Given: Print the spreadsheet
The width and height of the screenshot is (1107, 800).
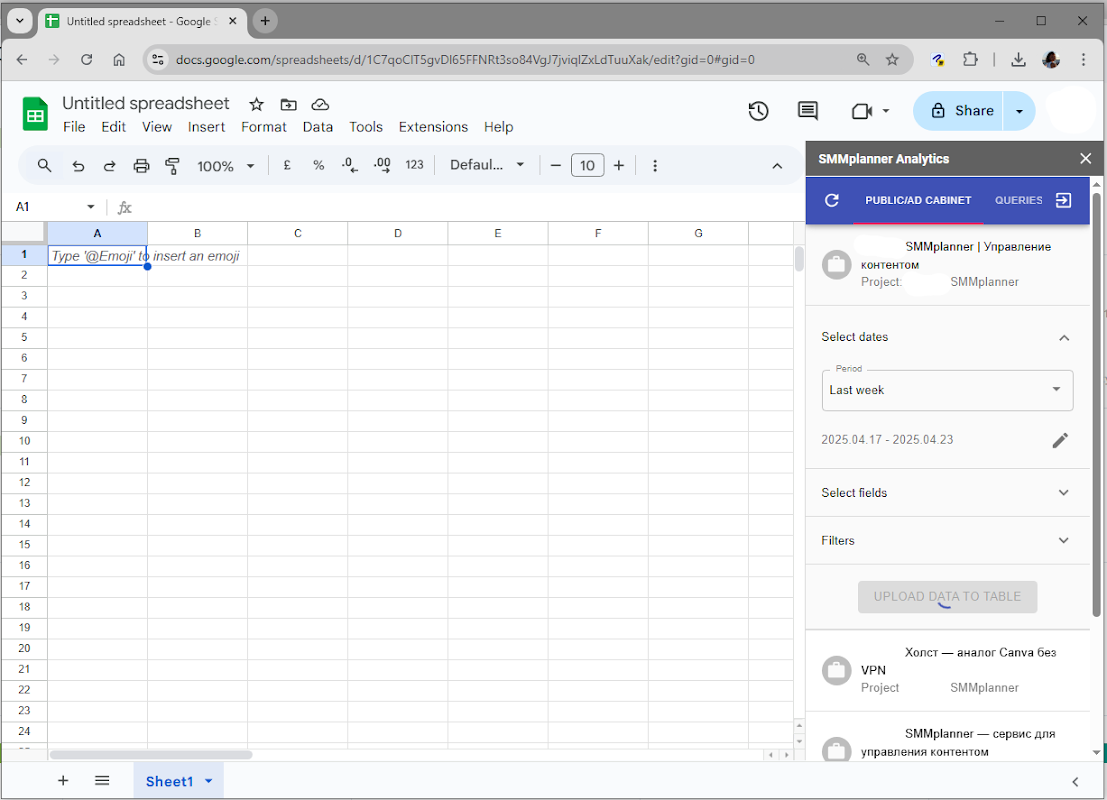Looking at the screenshot, I should 141,166.
